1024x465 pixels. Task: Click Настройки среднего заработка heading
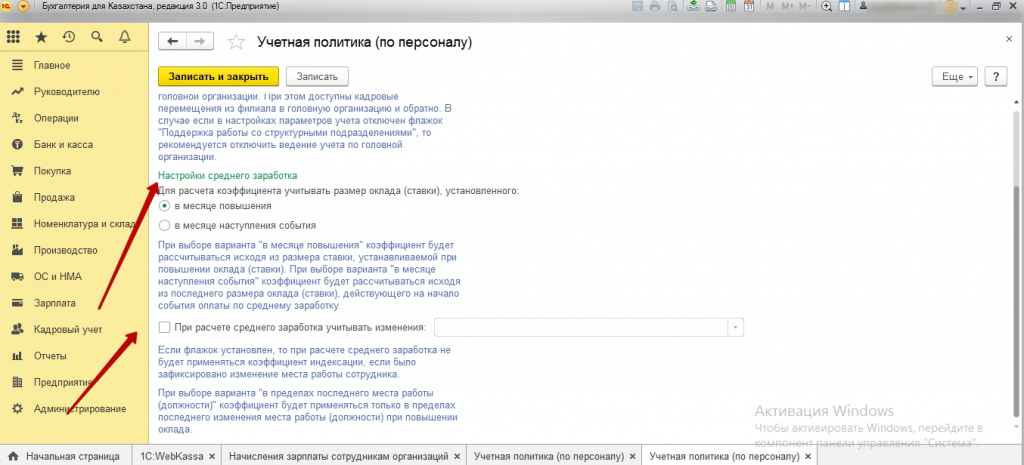pos(228,176)
